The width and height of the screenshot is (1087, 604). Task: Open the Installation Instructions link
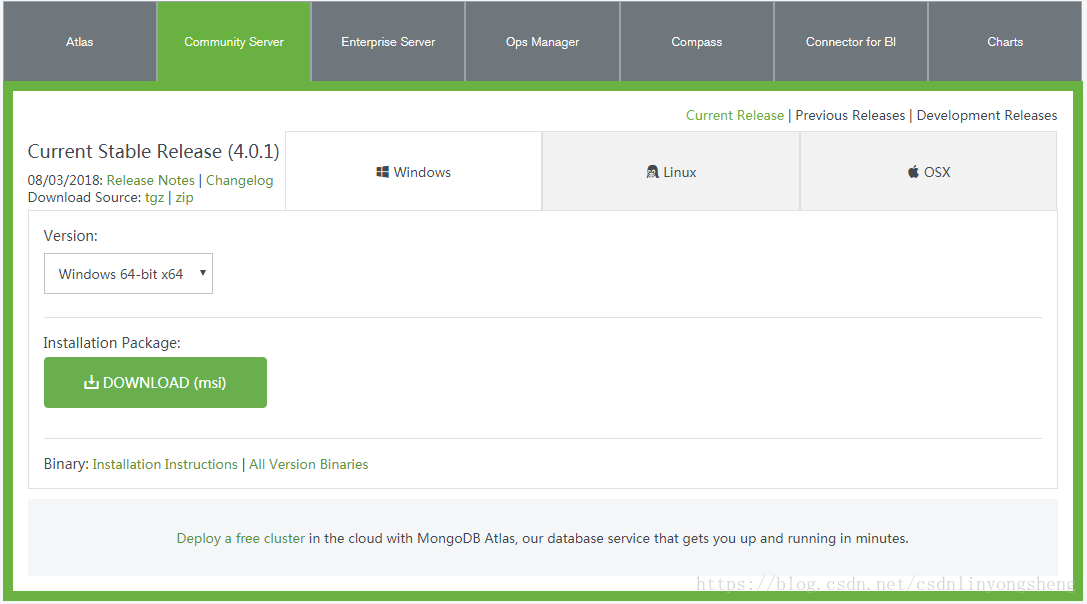click(165, 465)
